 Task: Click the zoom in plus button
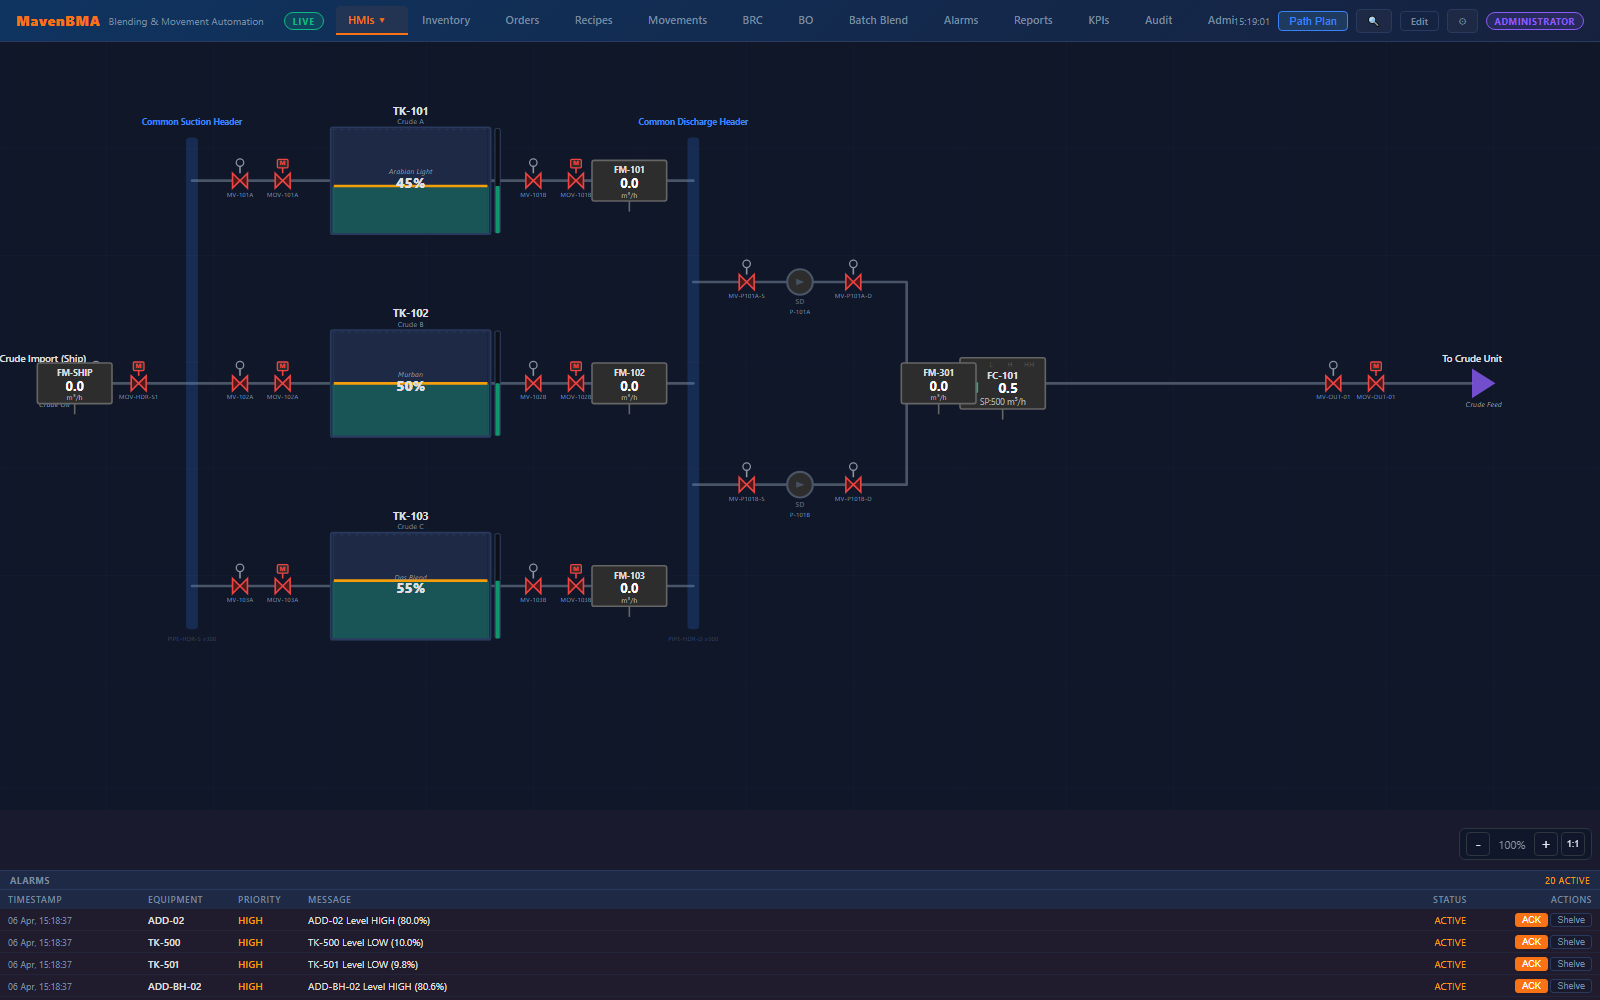[x=1545, y=844]
